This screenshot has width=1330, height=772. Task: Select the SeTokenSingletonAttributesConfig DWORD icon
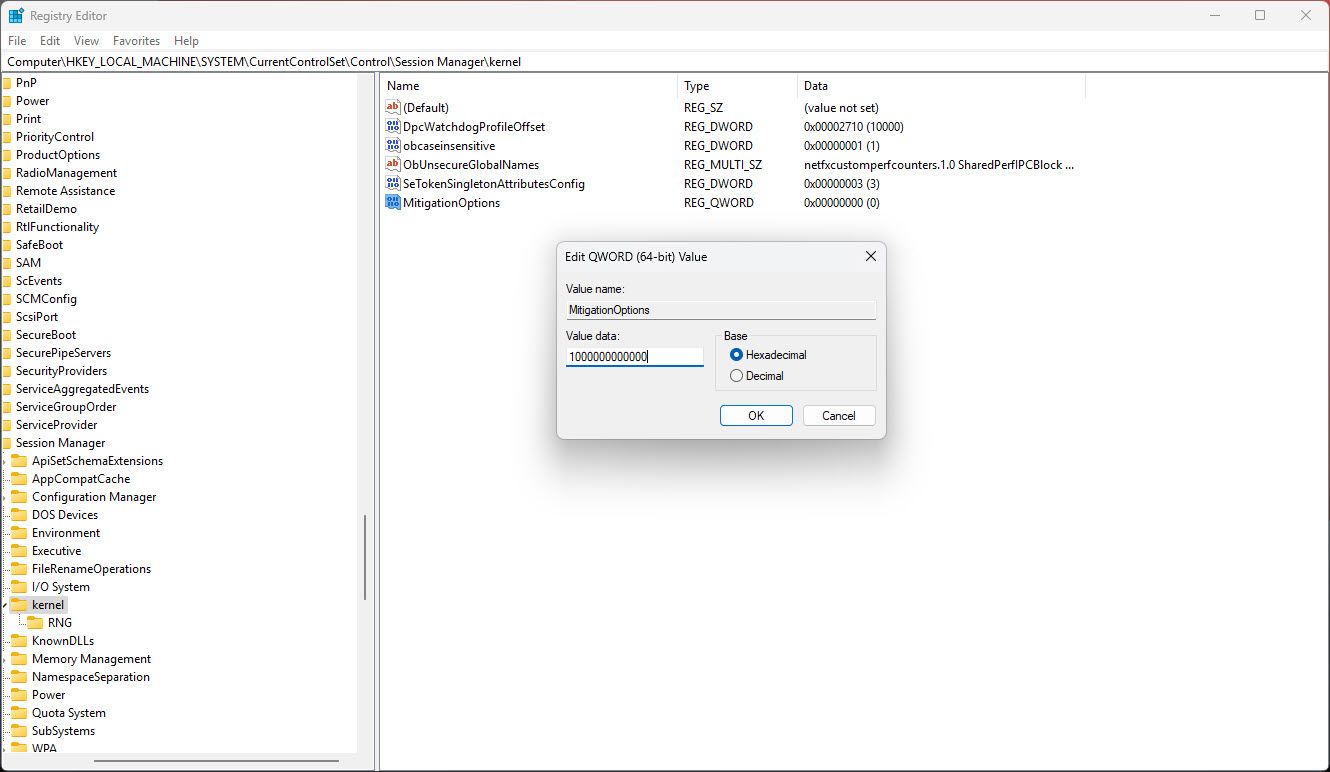tap(393, 183)
